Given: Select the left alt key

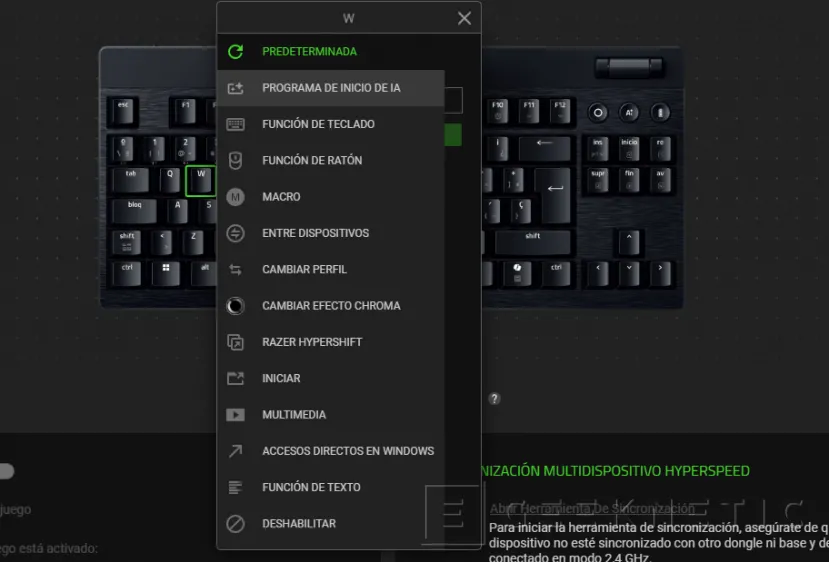Looking at the screenshot, I should pos(204,273).
